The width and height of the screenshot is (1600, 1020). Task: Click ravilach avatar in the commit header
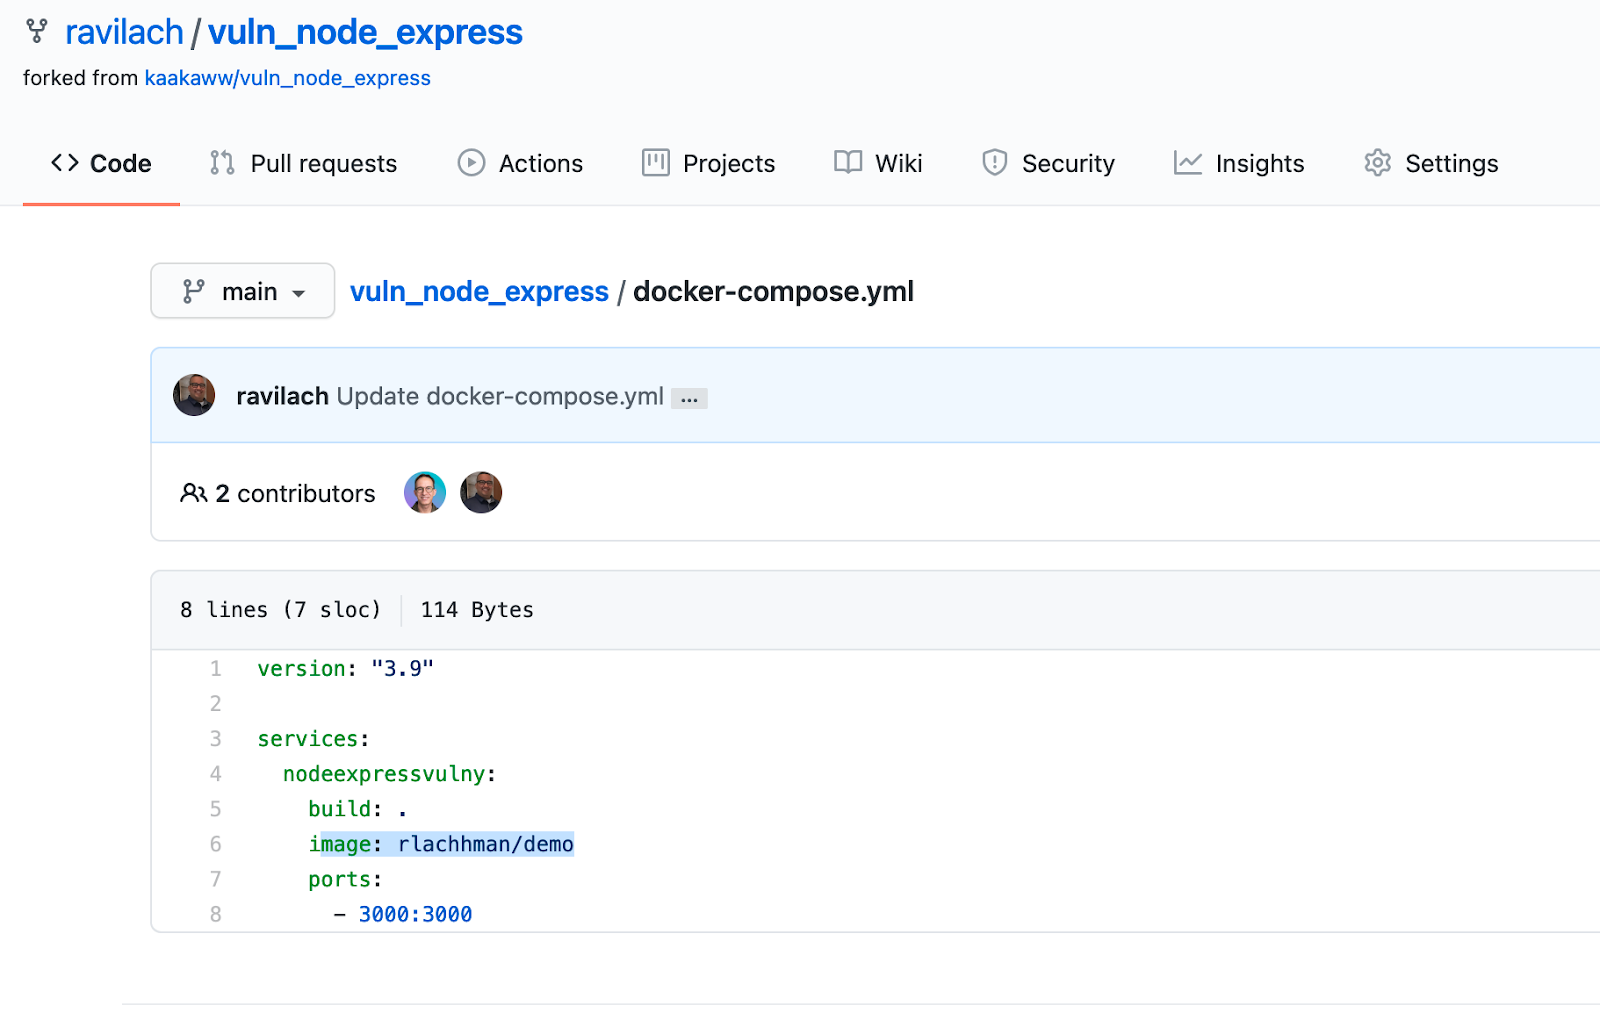[194, 395]
